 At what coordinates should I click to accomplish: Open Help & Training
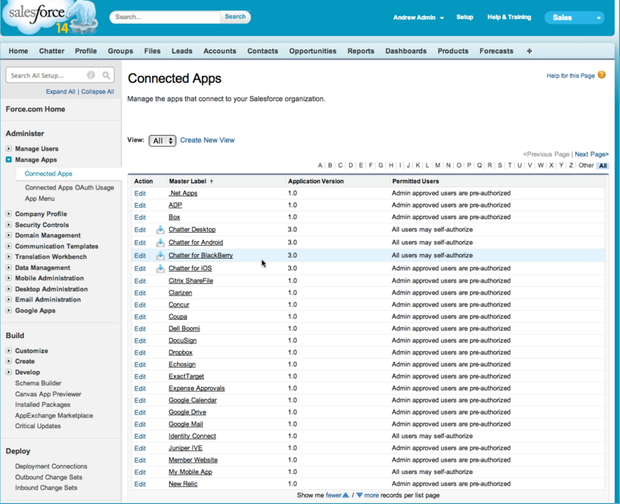coord(509,17)
